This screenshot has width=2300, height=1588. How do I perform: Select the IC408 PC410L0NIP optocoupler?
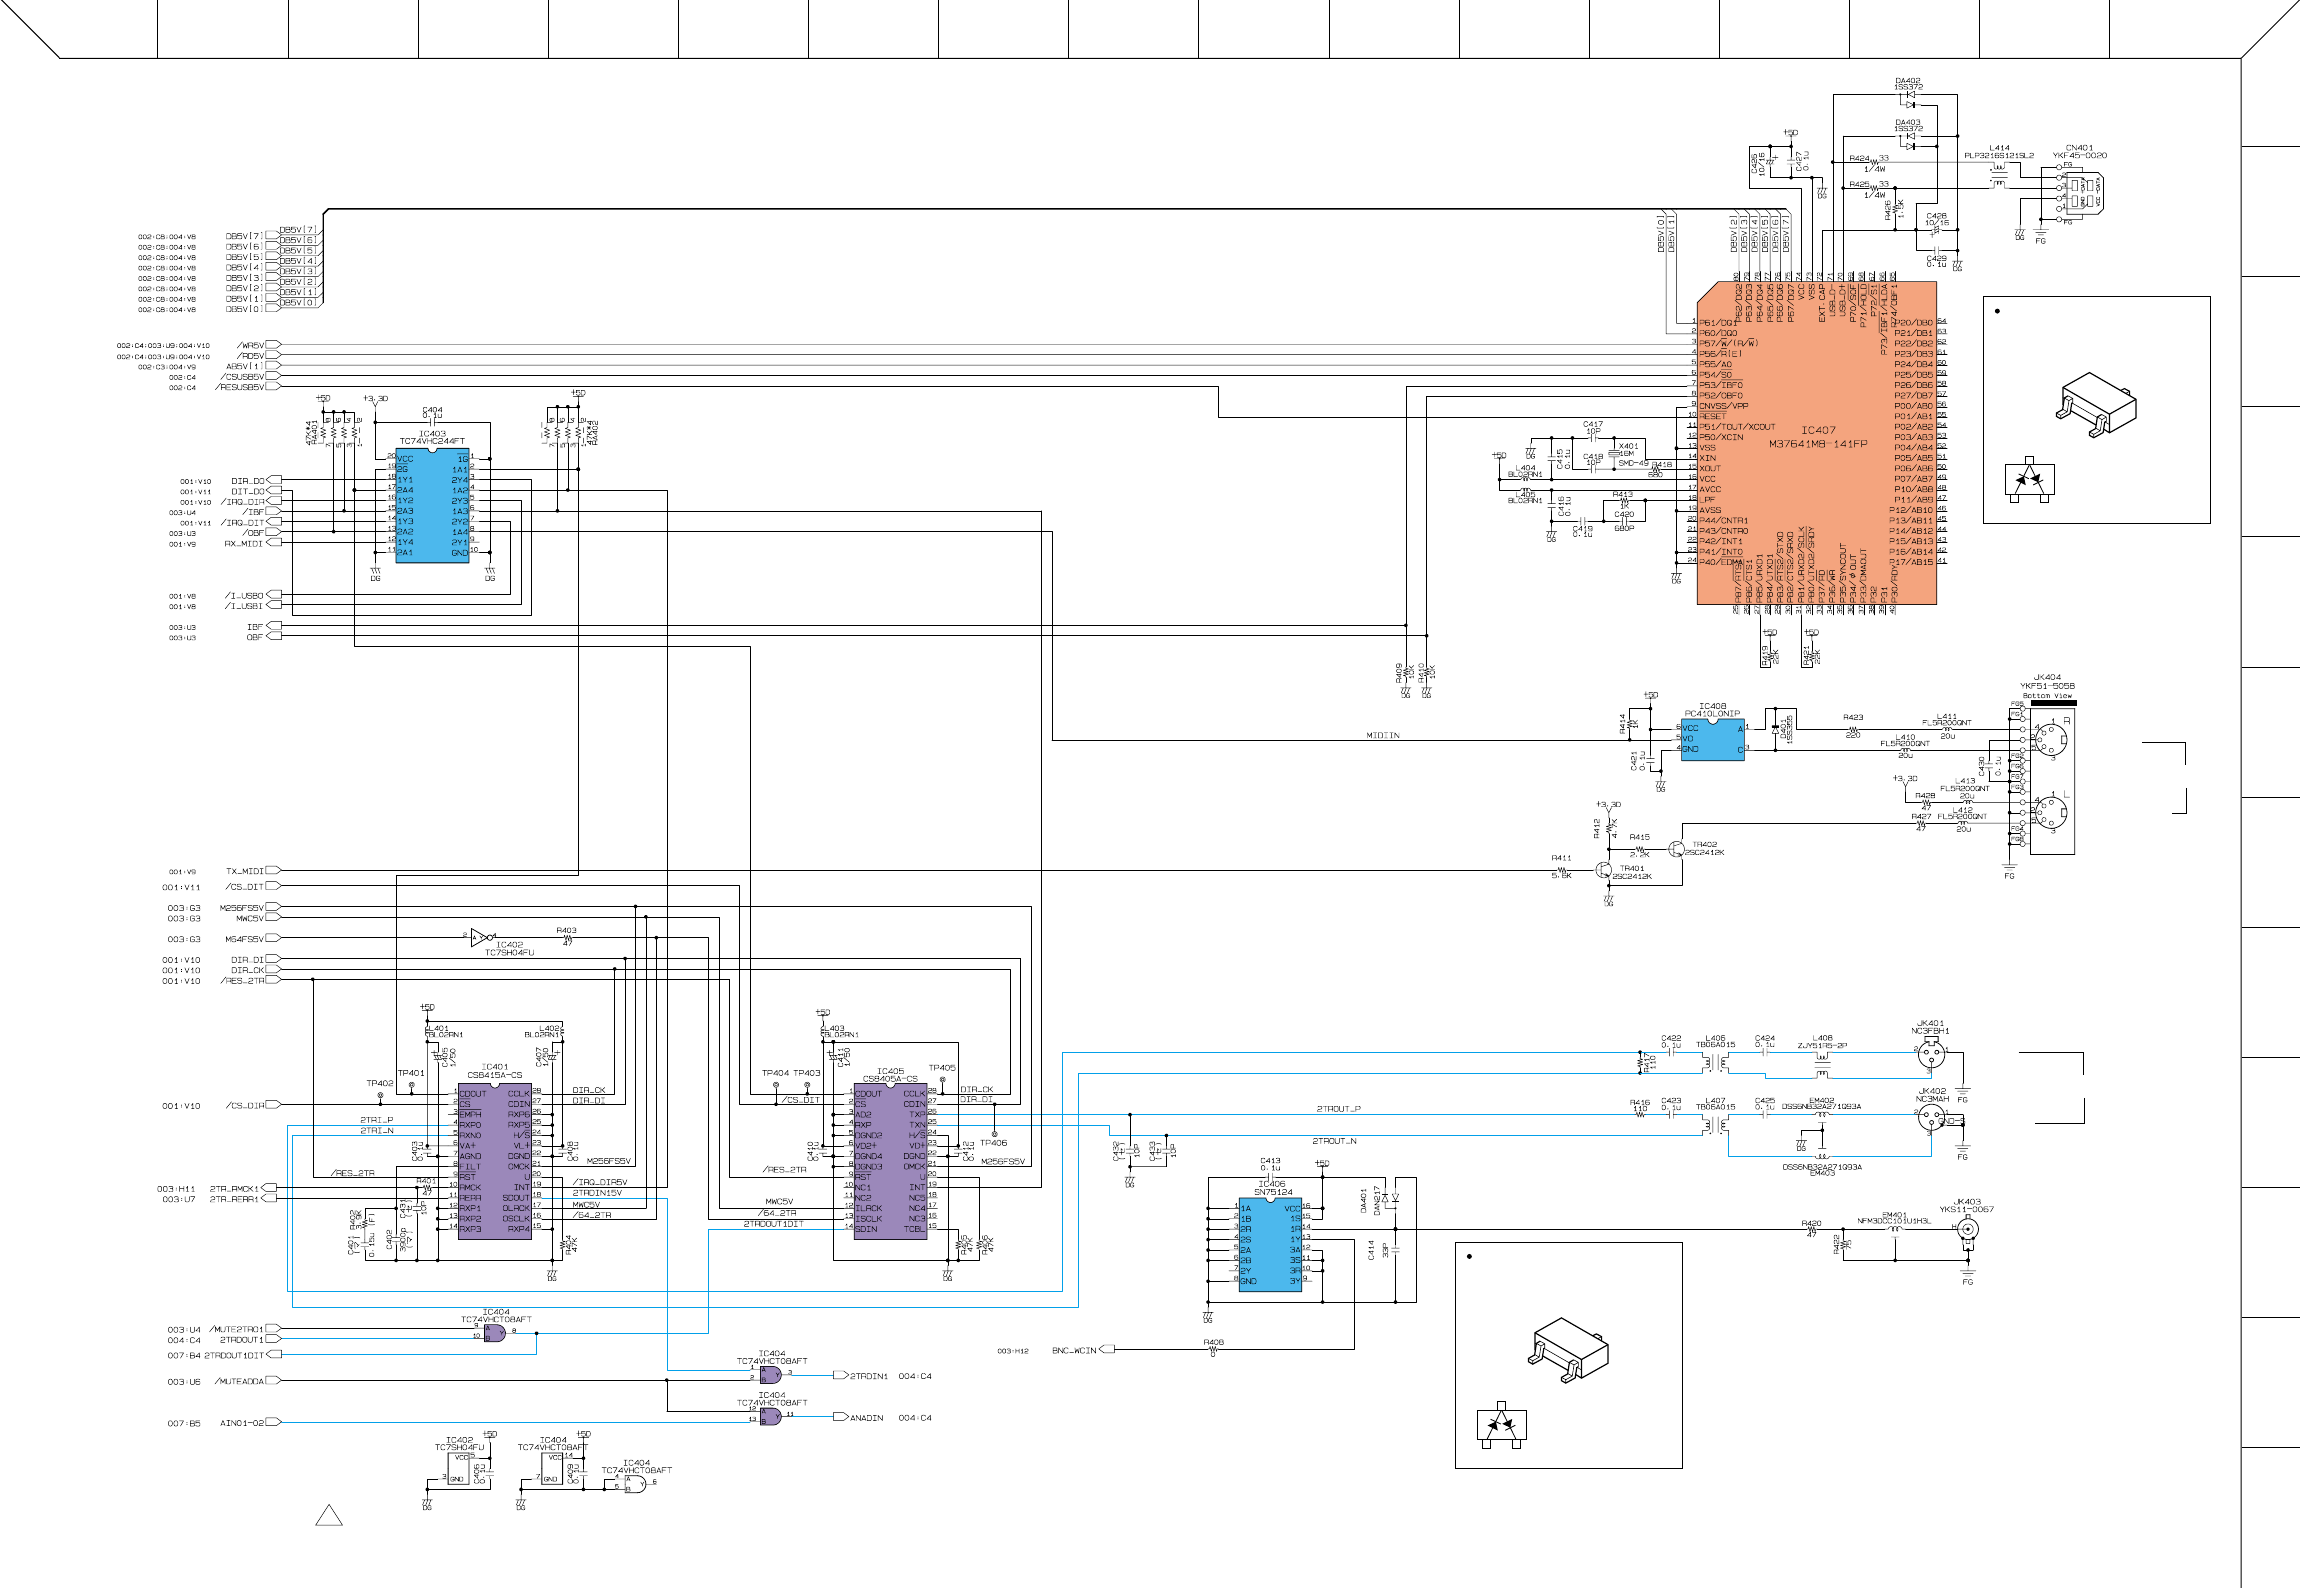pyautogui.click(x=1712, y=739)
